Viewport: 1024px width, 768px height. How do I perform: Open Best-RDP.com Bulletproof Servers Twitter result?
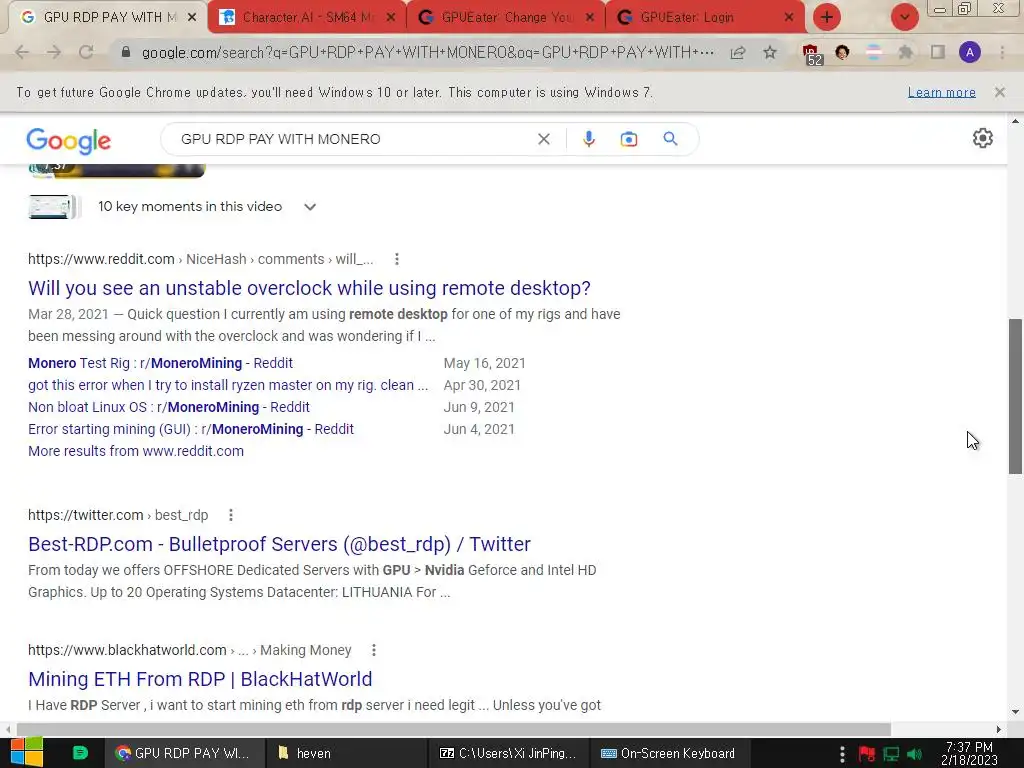(279, 544)
